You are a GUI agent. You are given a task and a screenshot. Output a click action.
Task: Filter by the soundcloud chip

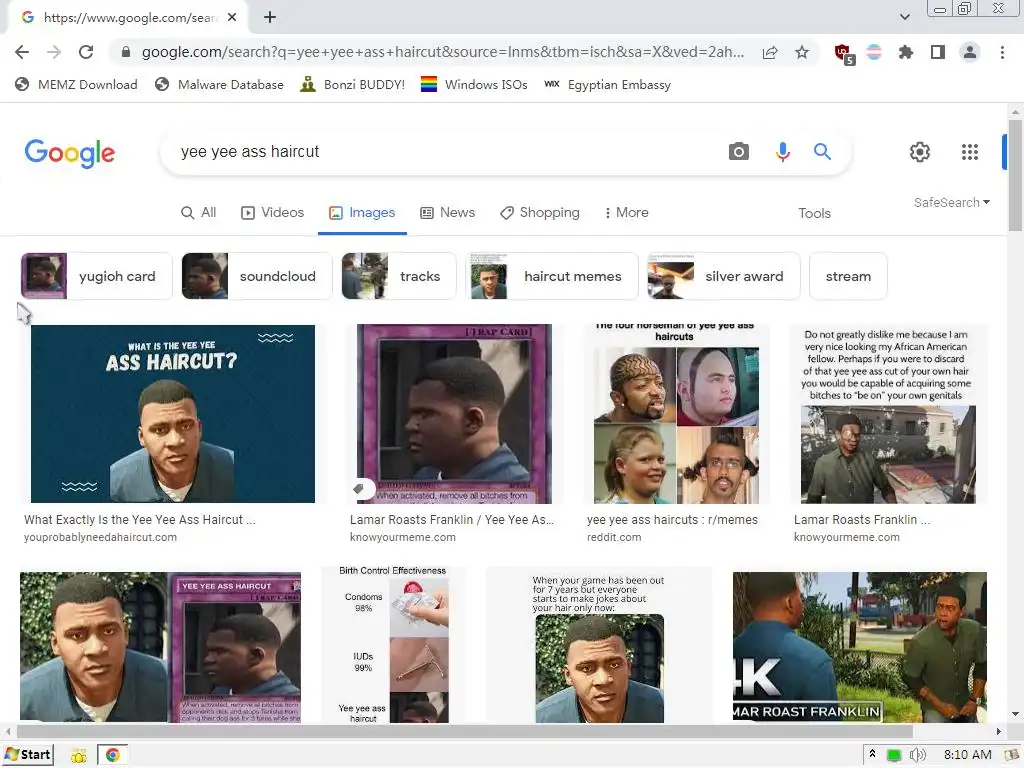[x=257, y=276]
